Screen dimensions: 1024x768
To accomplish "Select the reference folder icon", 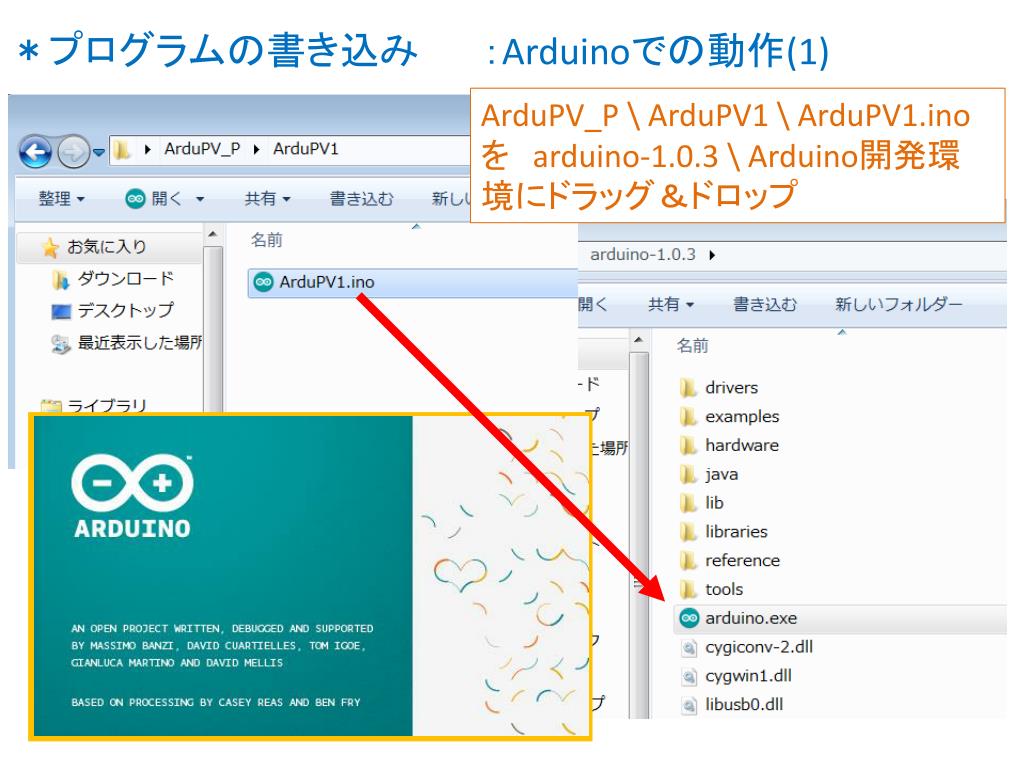I will pos(688,560).
